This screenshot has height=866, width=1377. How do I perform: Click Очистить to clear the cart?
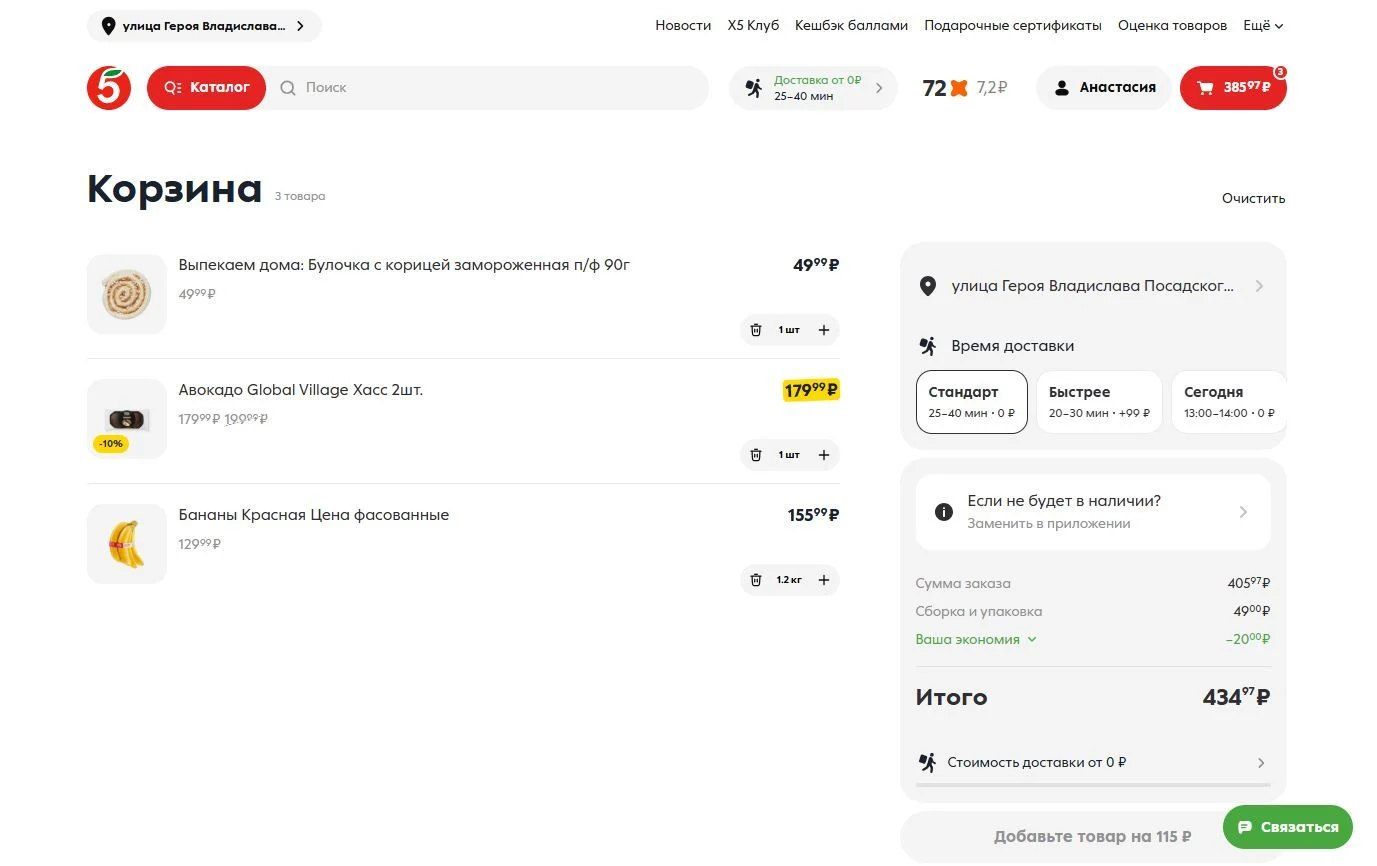pyautogui.click(x=1253, y=198)
